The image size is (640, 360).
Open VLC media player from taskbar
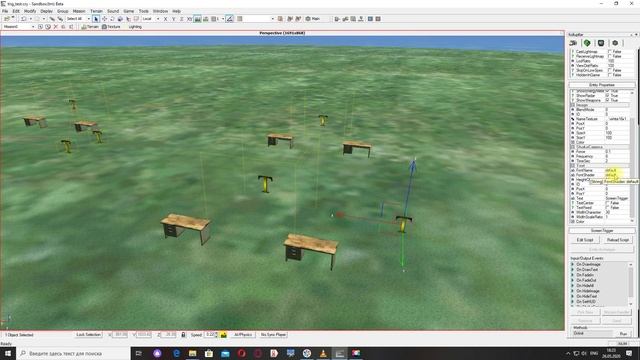click(x=323, y=353)
